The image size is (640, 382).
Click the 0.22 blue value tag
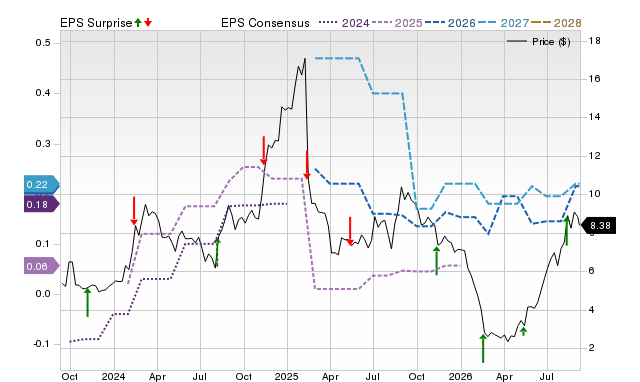pos(42,184)
